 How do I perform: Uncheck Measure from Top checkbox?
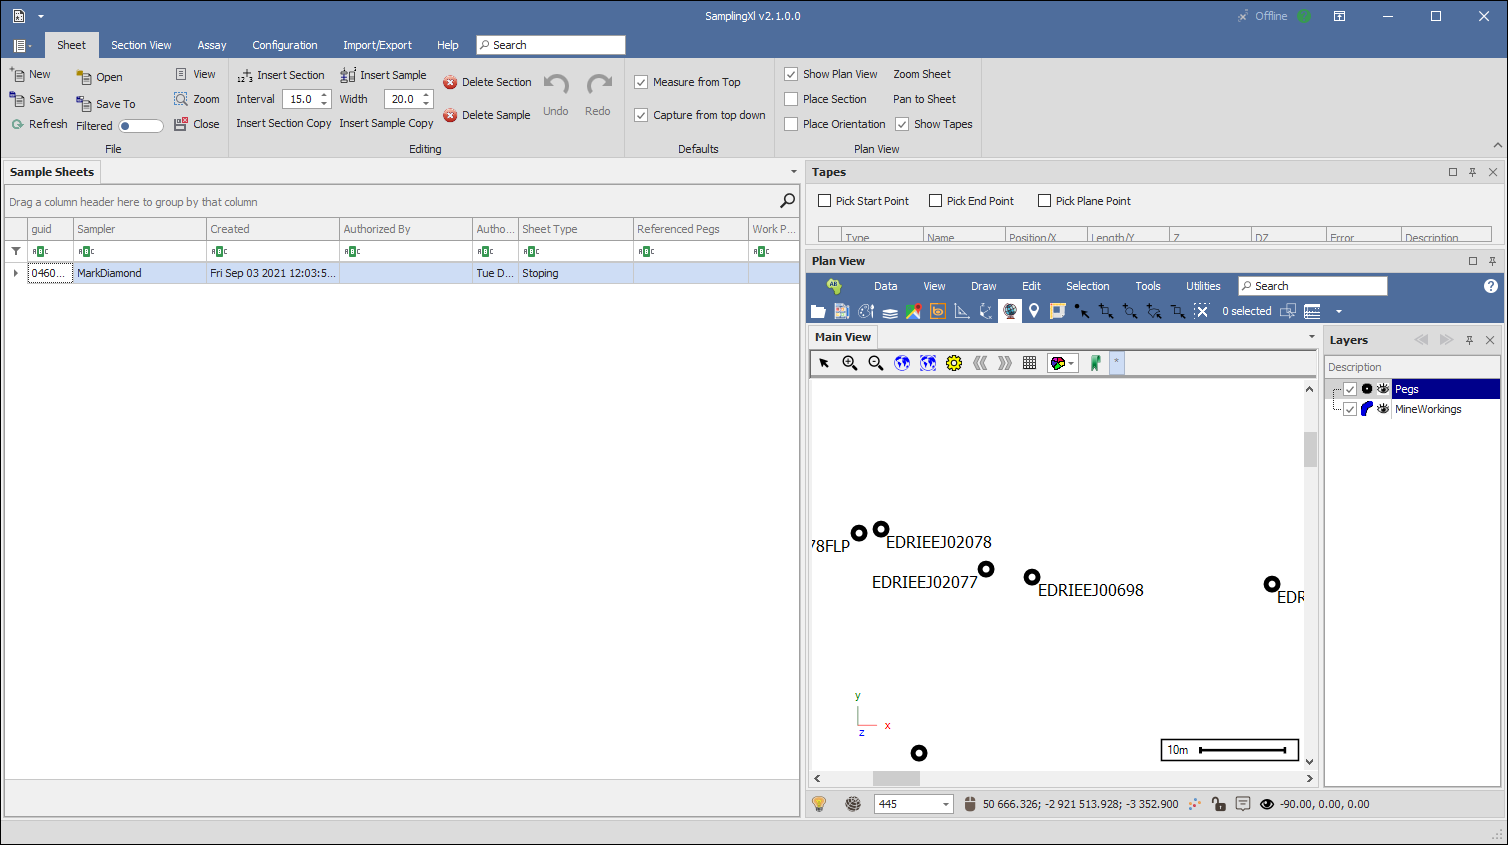pos(641,82)
